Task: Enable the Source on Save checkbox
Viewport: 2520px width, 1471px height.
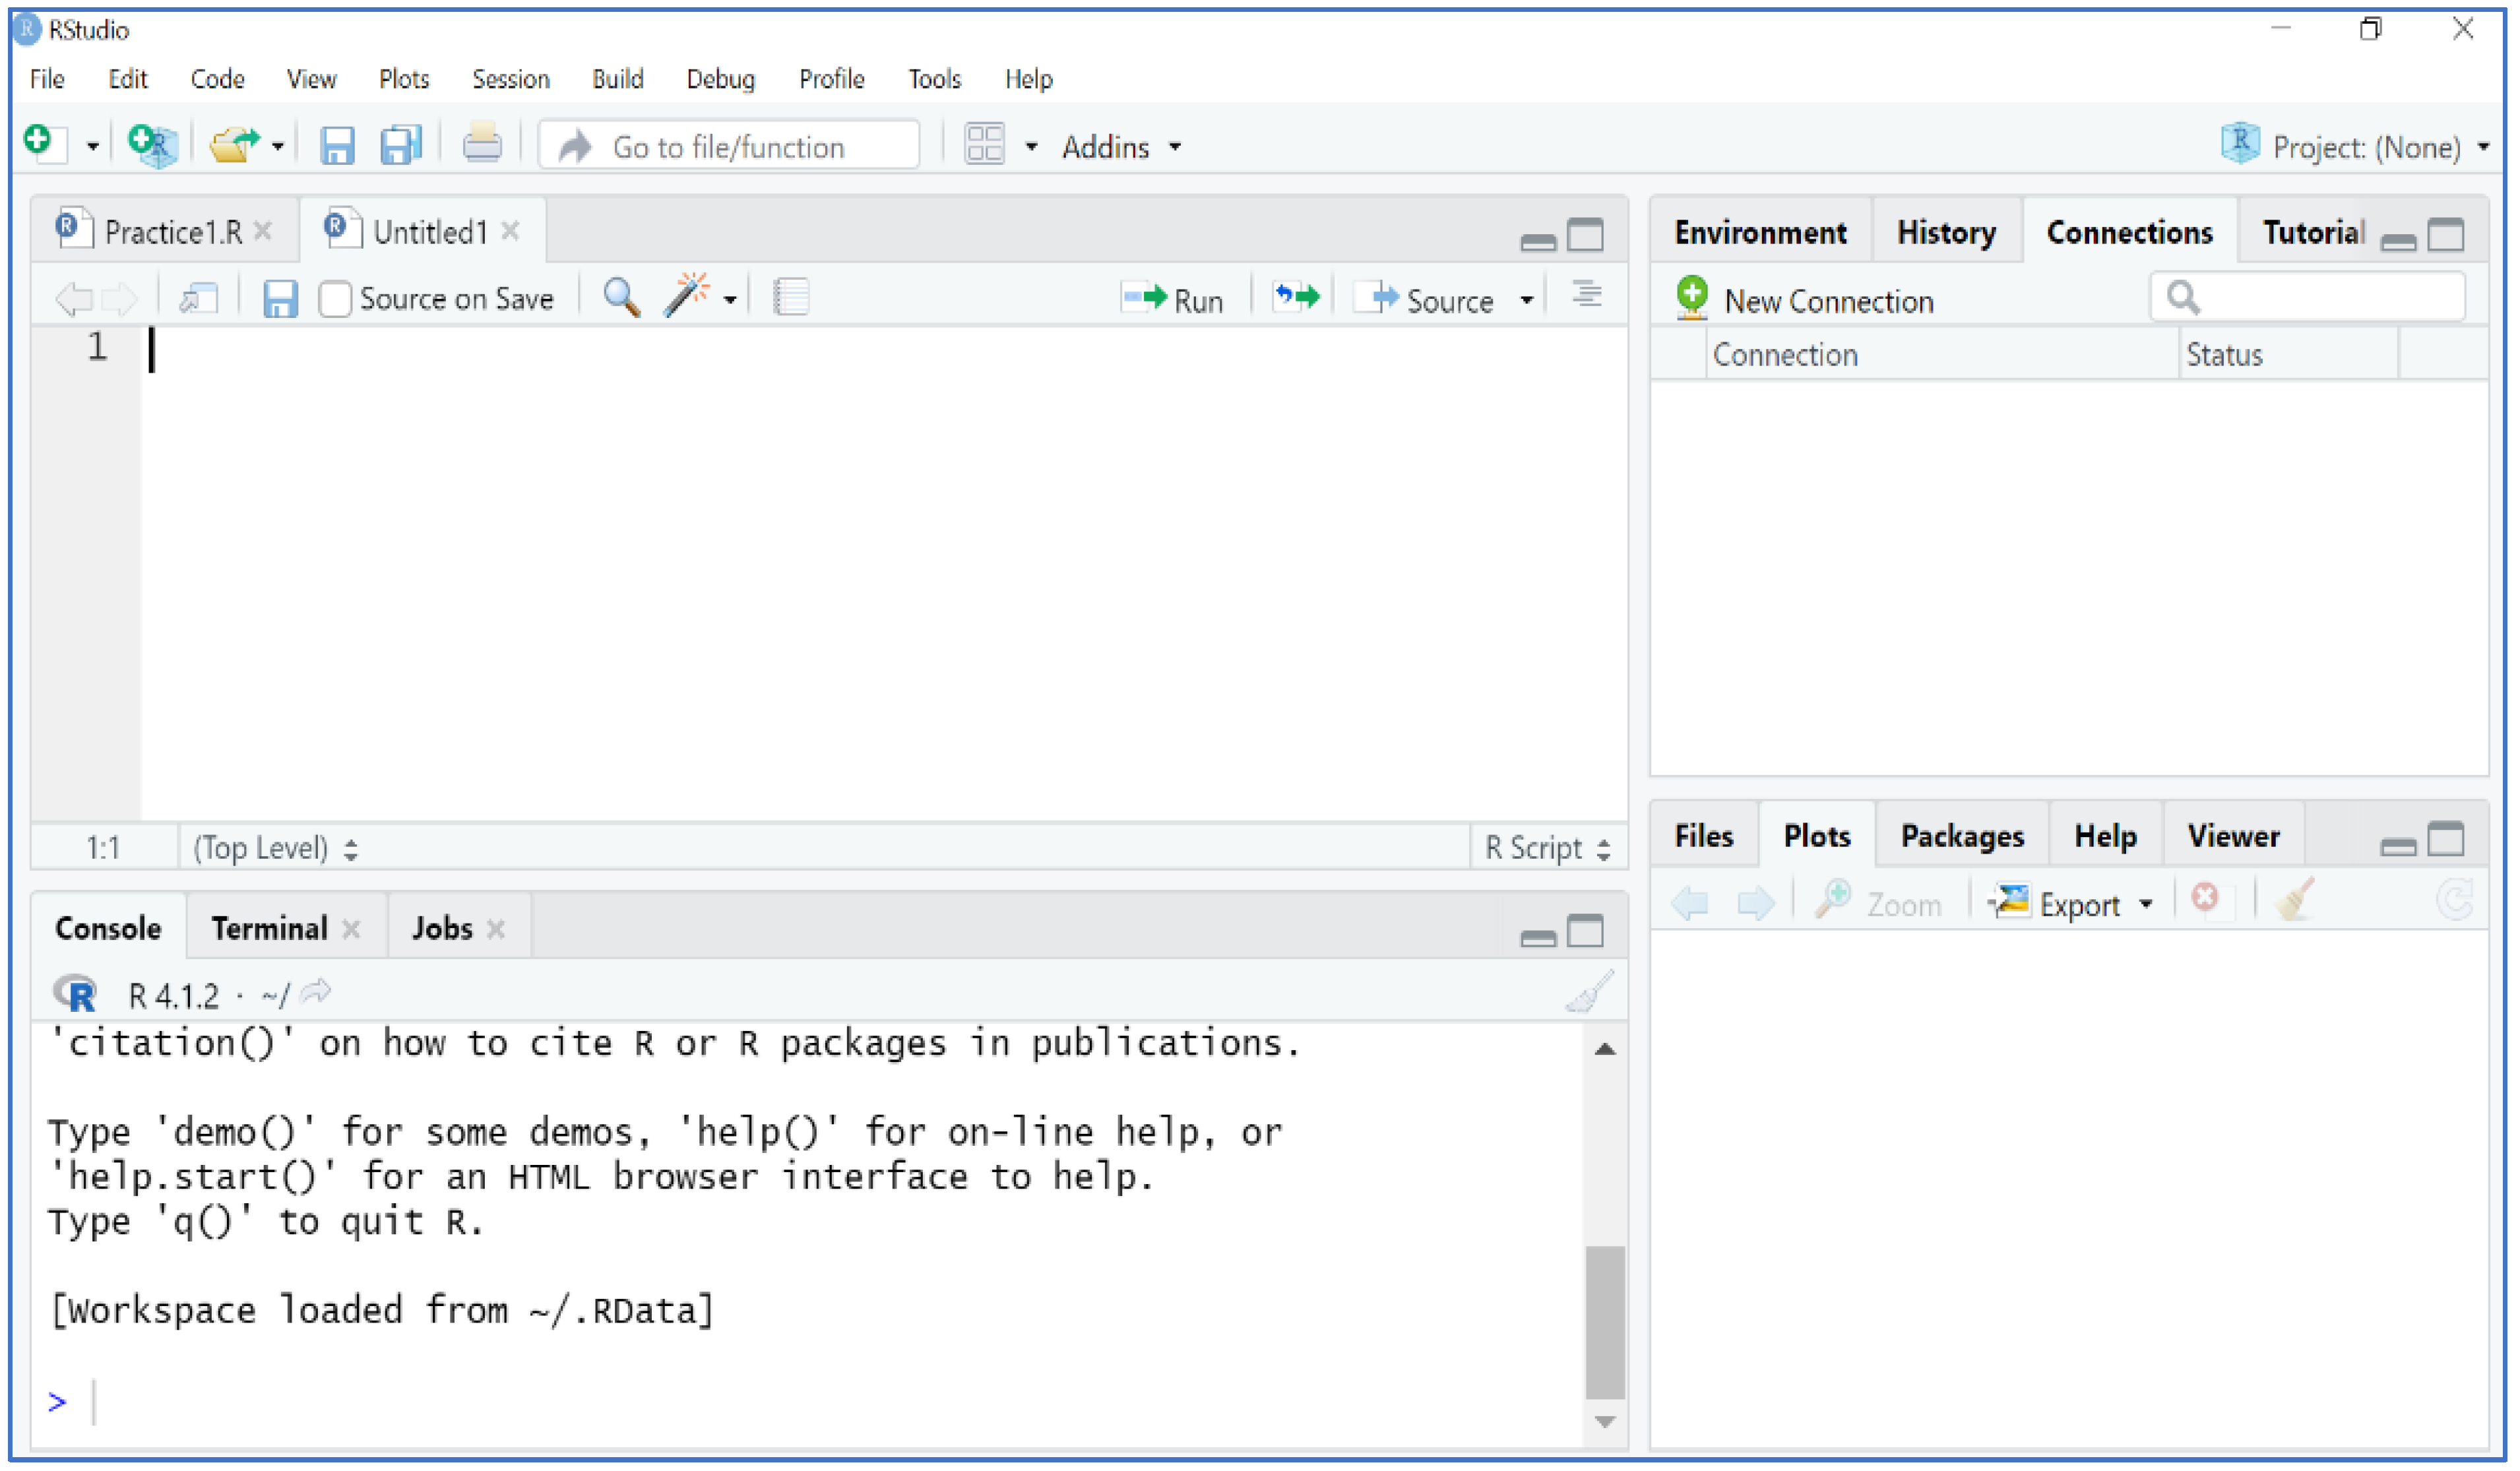Action: [335, 299]
